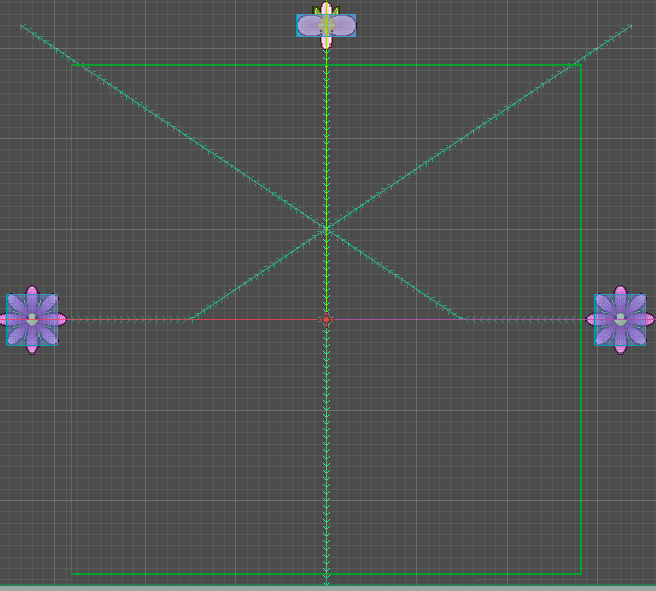
Task: Select the purple flower on the left
Action: point(32,319)
